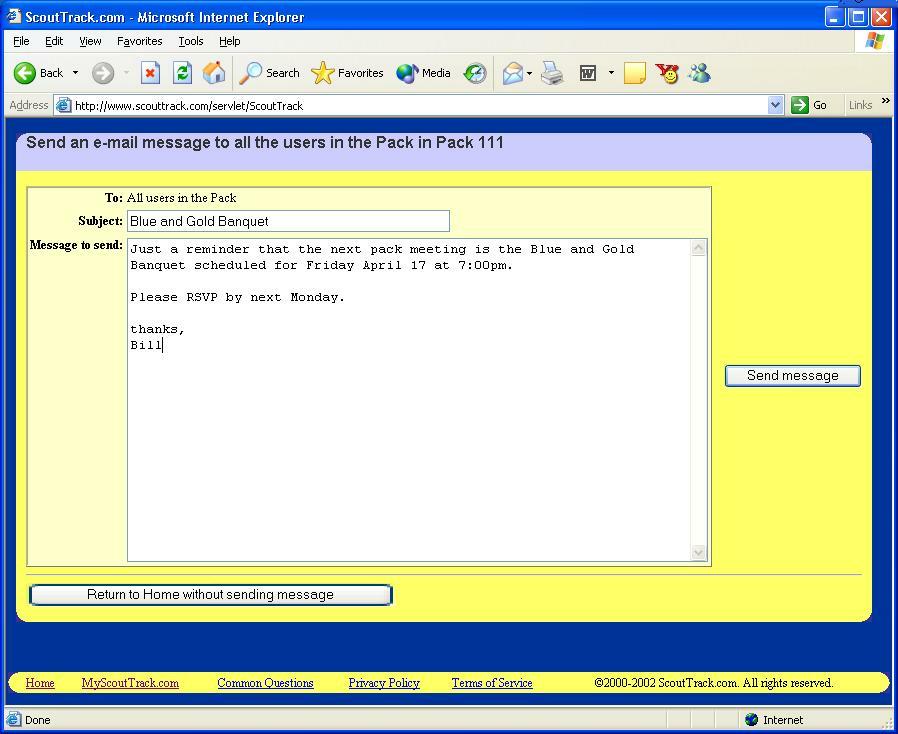Open the Edit icon dropdown arrow
This screenshot has height=734, width=898.
click(611, 73)
